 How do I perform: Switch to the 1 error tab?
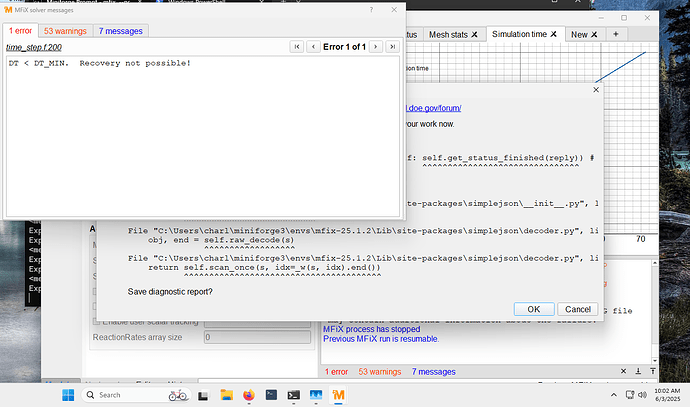point(21,31)
